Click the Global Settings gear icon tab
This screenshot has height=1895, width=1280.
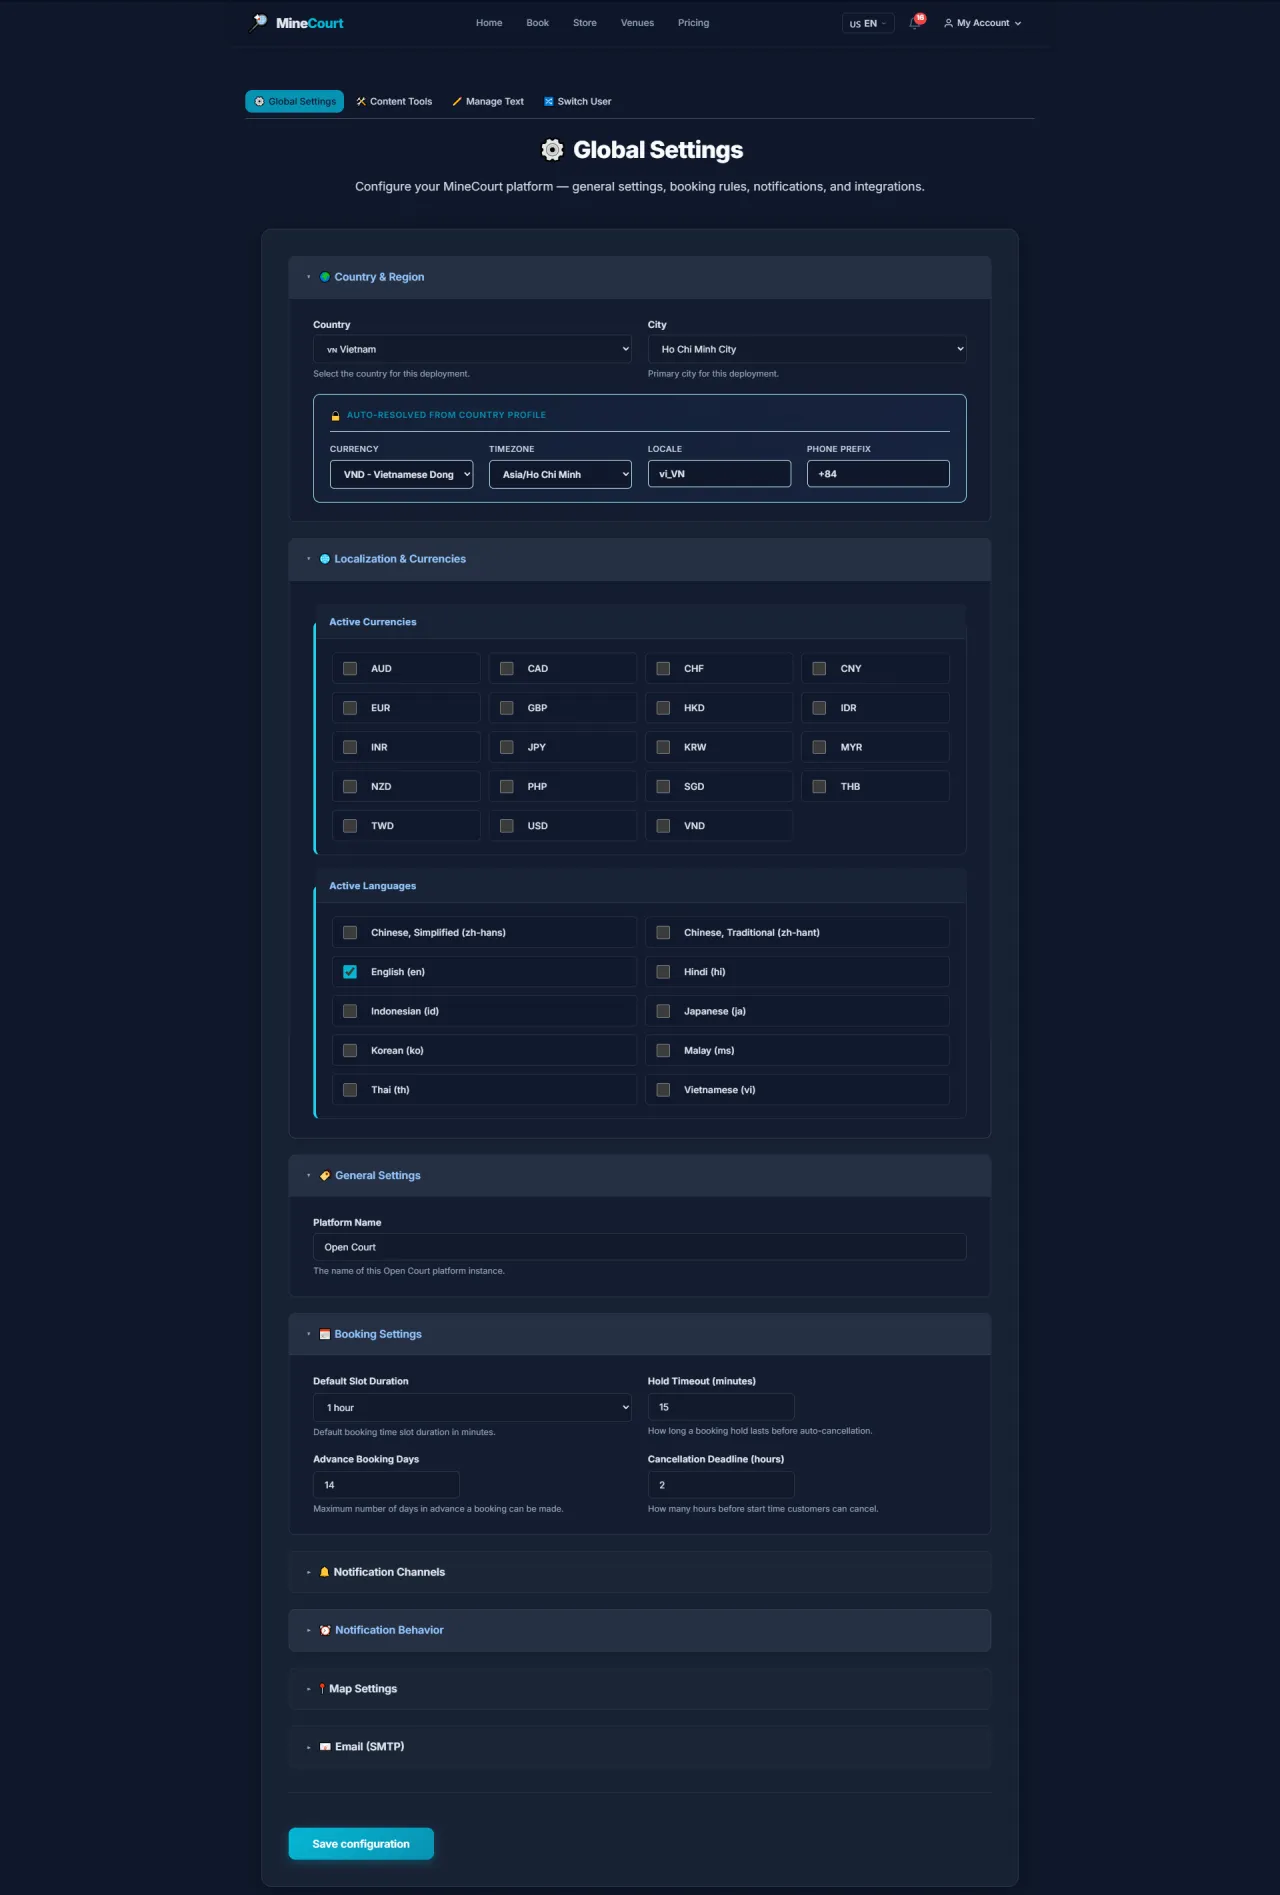(x=294, y=101)
